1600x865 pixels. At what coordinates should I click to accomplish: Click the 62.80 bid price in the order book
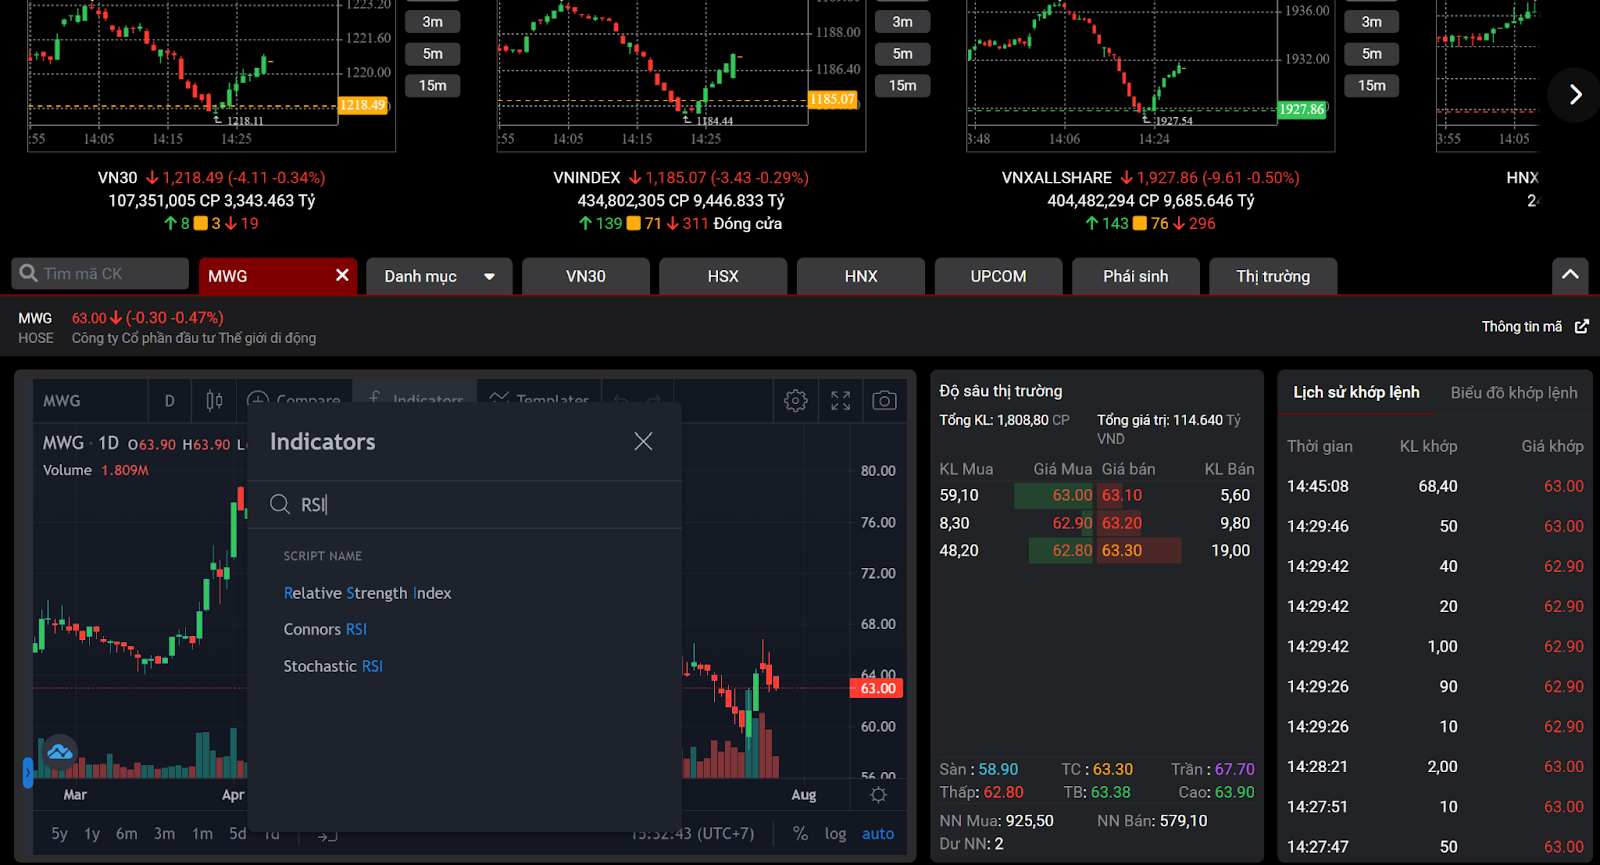click(x=1072, y=550)
